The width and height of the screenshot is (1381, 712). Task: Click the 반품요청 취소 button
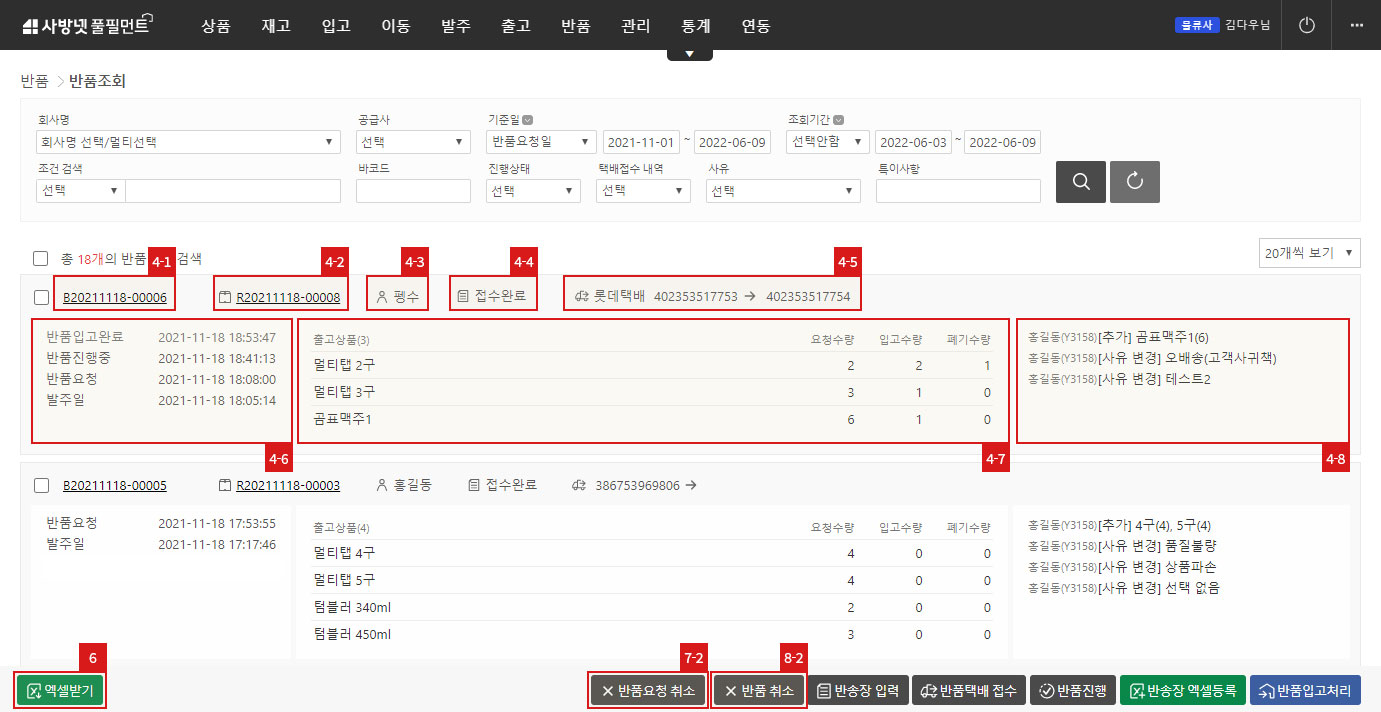[648, 691]
